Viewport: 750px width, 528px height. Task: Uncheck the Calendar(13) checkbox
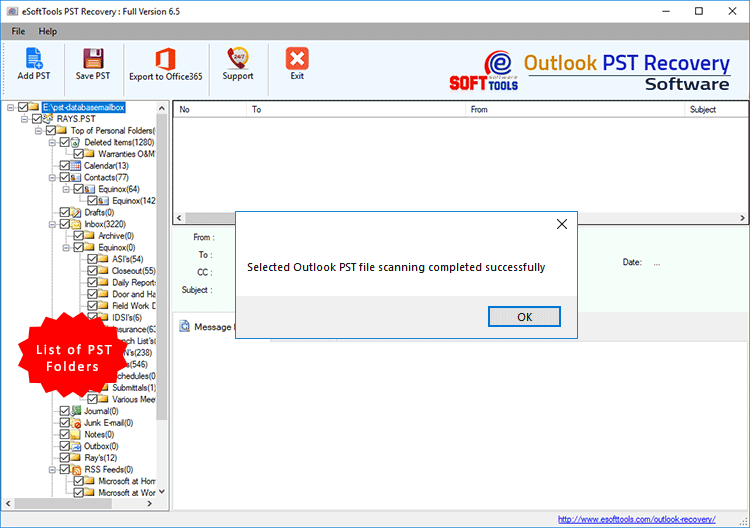click(65, 166)
